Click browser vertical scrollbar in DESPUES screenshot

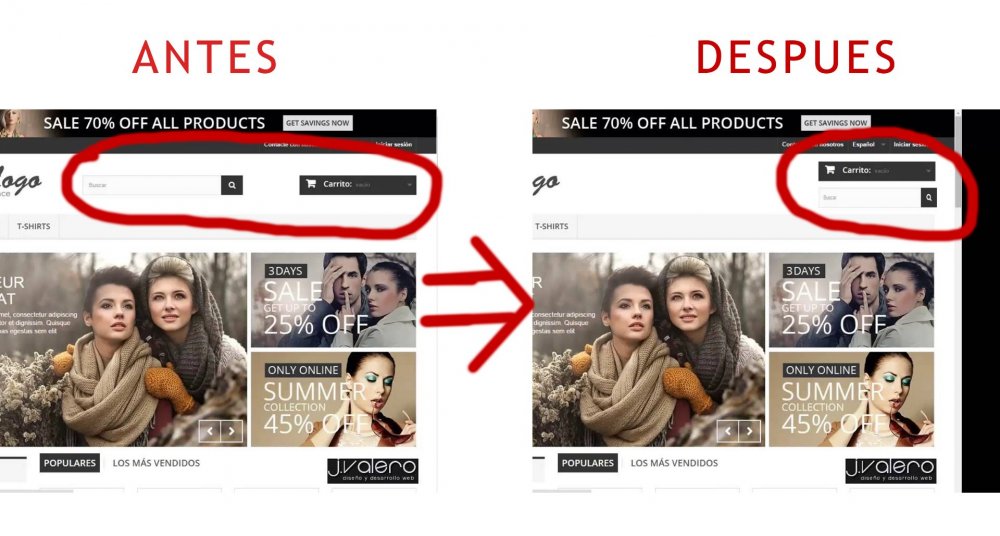coord(958,300)
